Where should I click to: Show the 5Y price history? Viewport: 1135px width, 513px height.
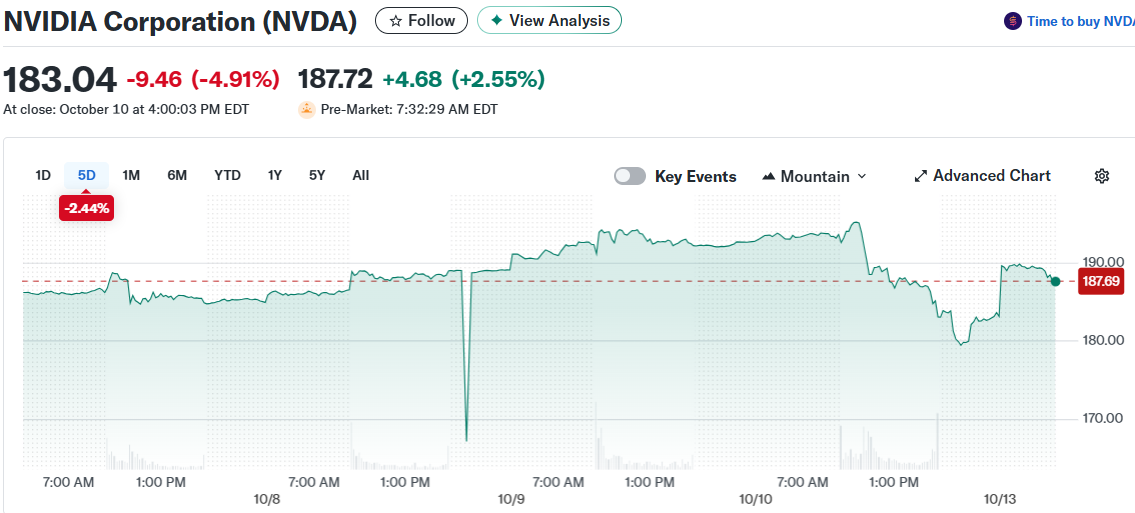tap(317, 175)
